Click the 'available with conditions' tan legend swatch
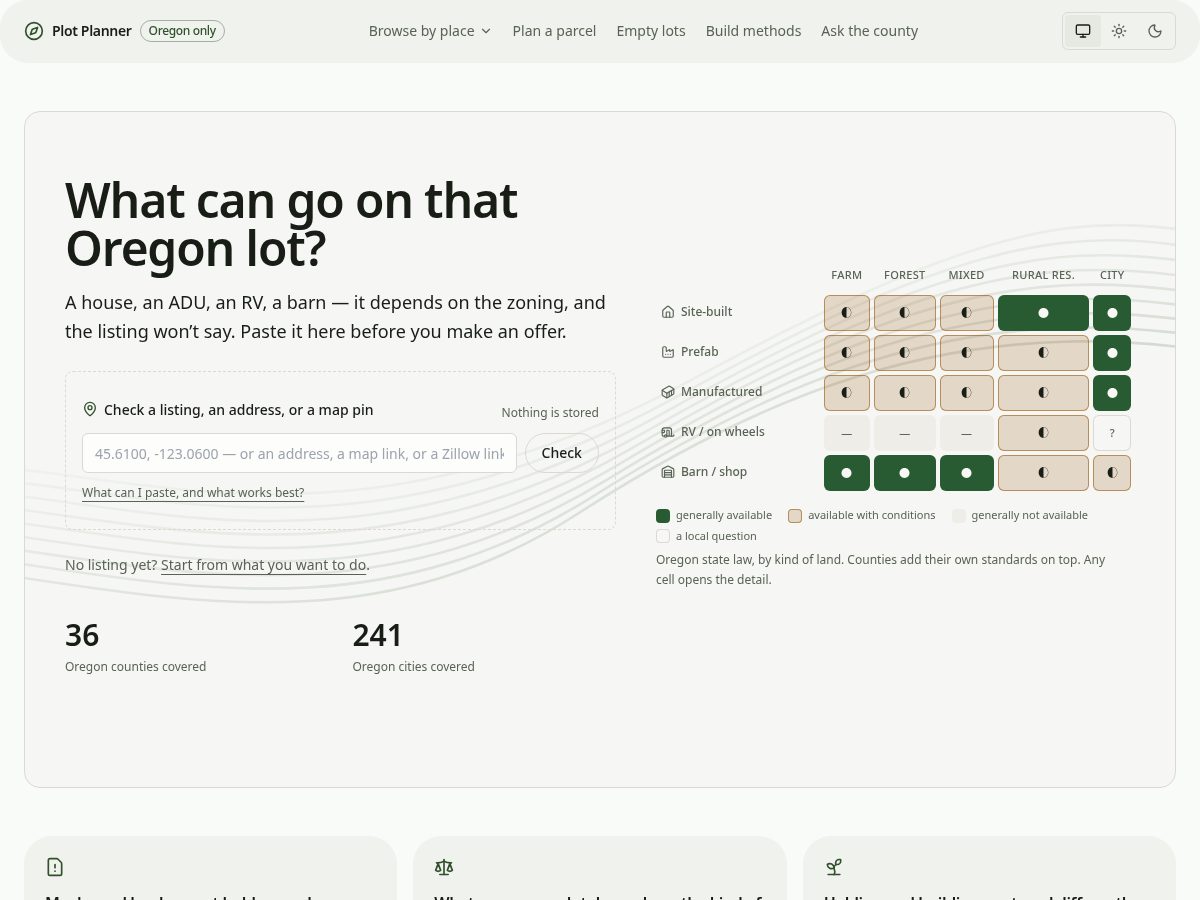This screenshot has width=1200, height=900. (x=795, y=516)
